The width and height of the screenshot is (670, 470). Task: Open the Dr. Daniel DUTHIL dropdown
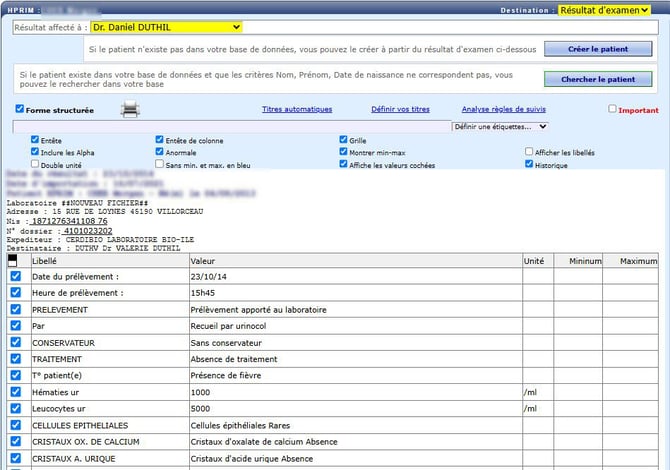tap(167, 27)
